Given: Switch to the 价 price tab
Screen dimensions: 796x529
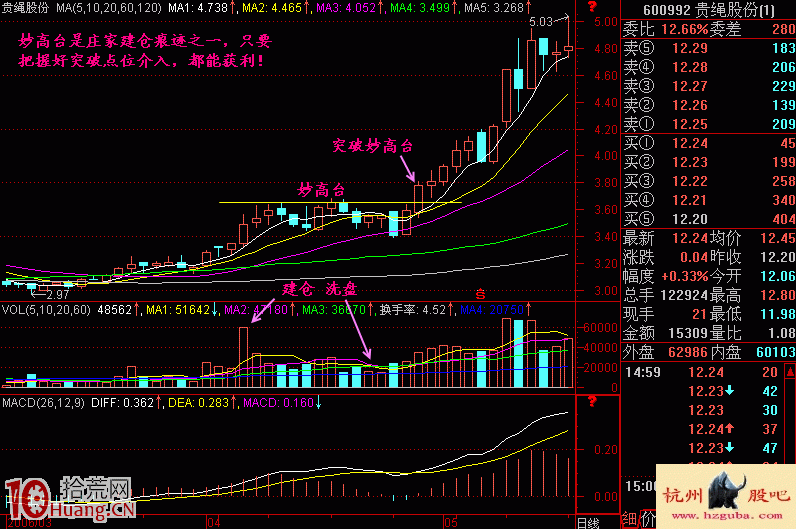Looking at the screenshot, I should click(x=648, y=519).
